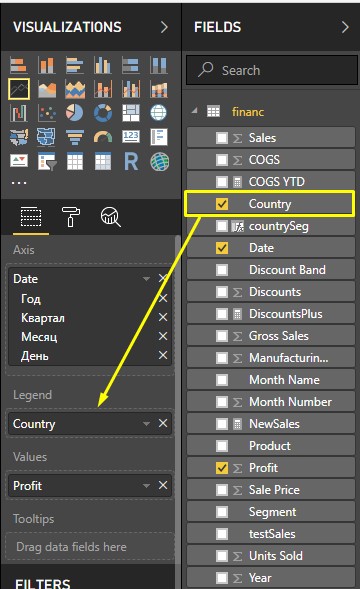Screen dimensions: 360x589
Task: Uncheck the Date field checkbox
Action: click(x=222, y=248)
